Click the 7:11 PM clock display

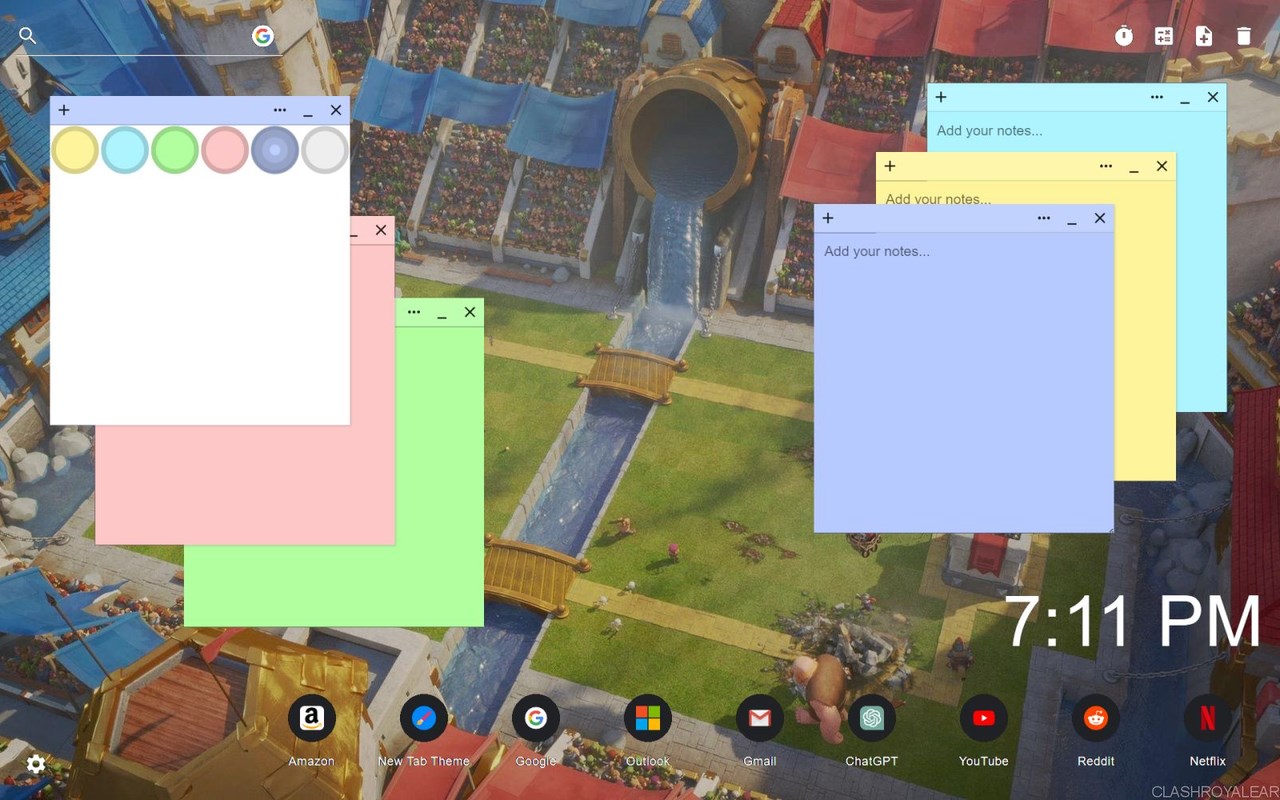tap(1132, 620)
